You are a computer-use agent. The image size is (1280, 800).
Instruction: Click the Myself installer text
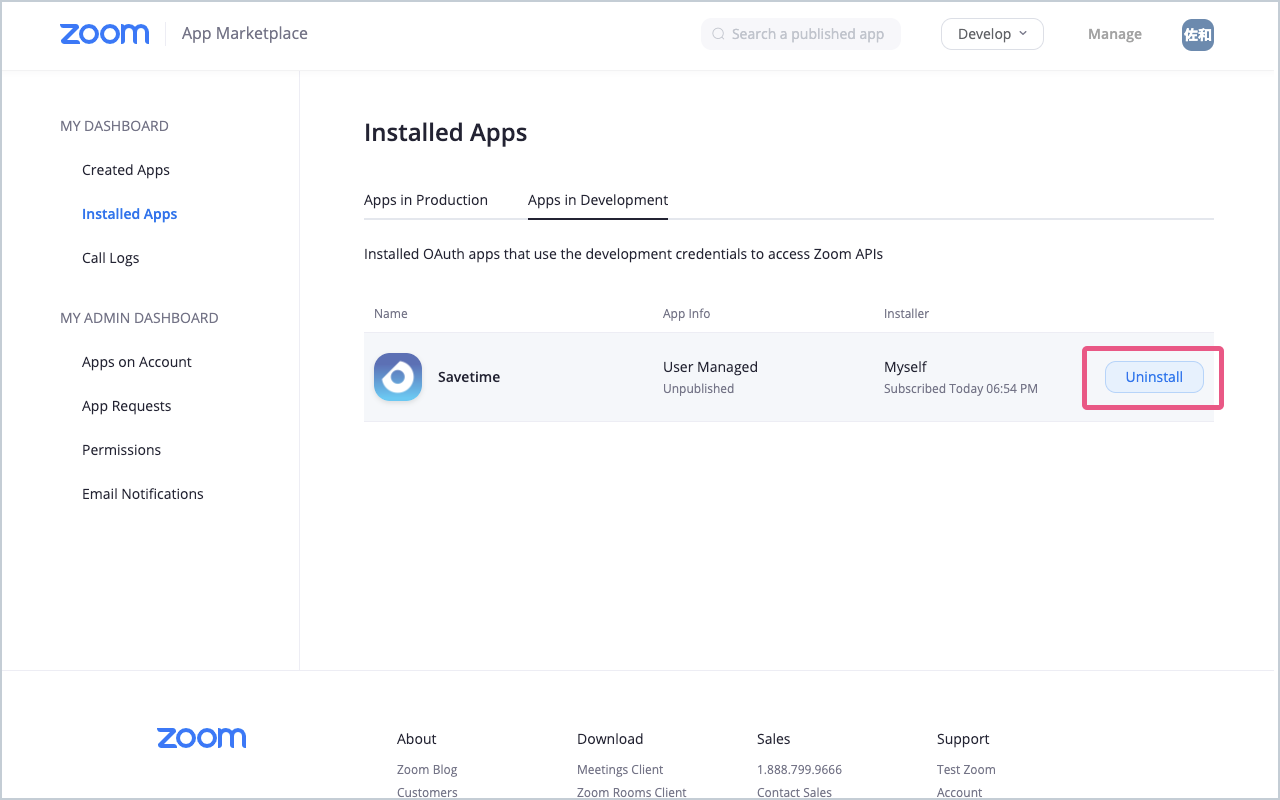[x=905, y=367]
